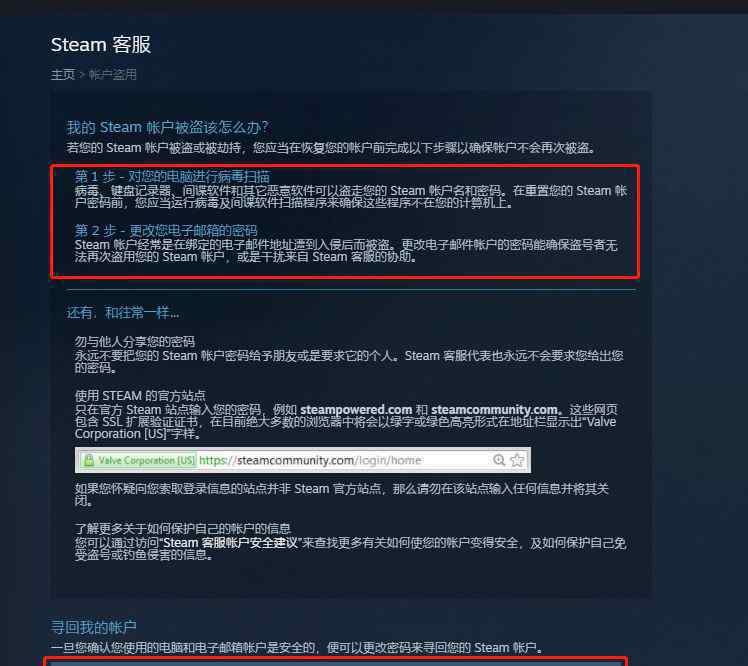Click the heading 我的 Steam 帐户被盗该怎么办?
This screenshot has width=748, height=666.
tap(167, 127)
